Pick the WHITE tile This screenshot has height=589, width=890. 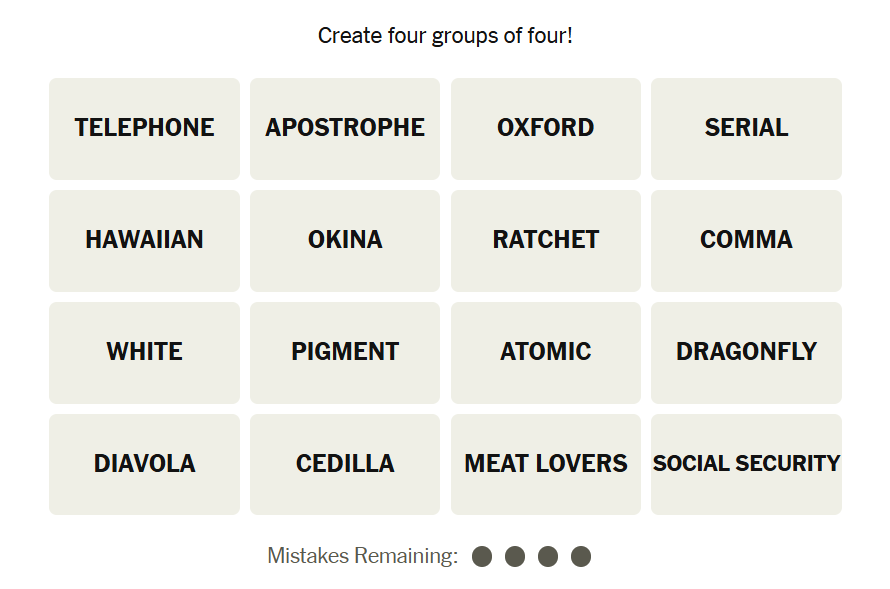tap(144, 353)
